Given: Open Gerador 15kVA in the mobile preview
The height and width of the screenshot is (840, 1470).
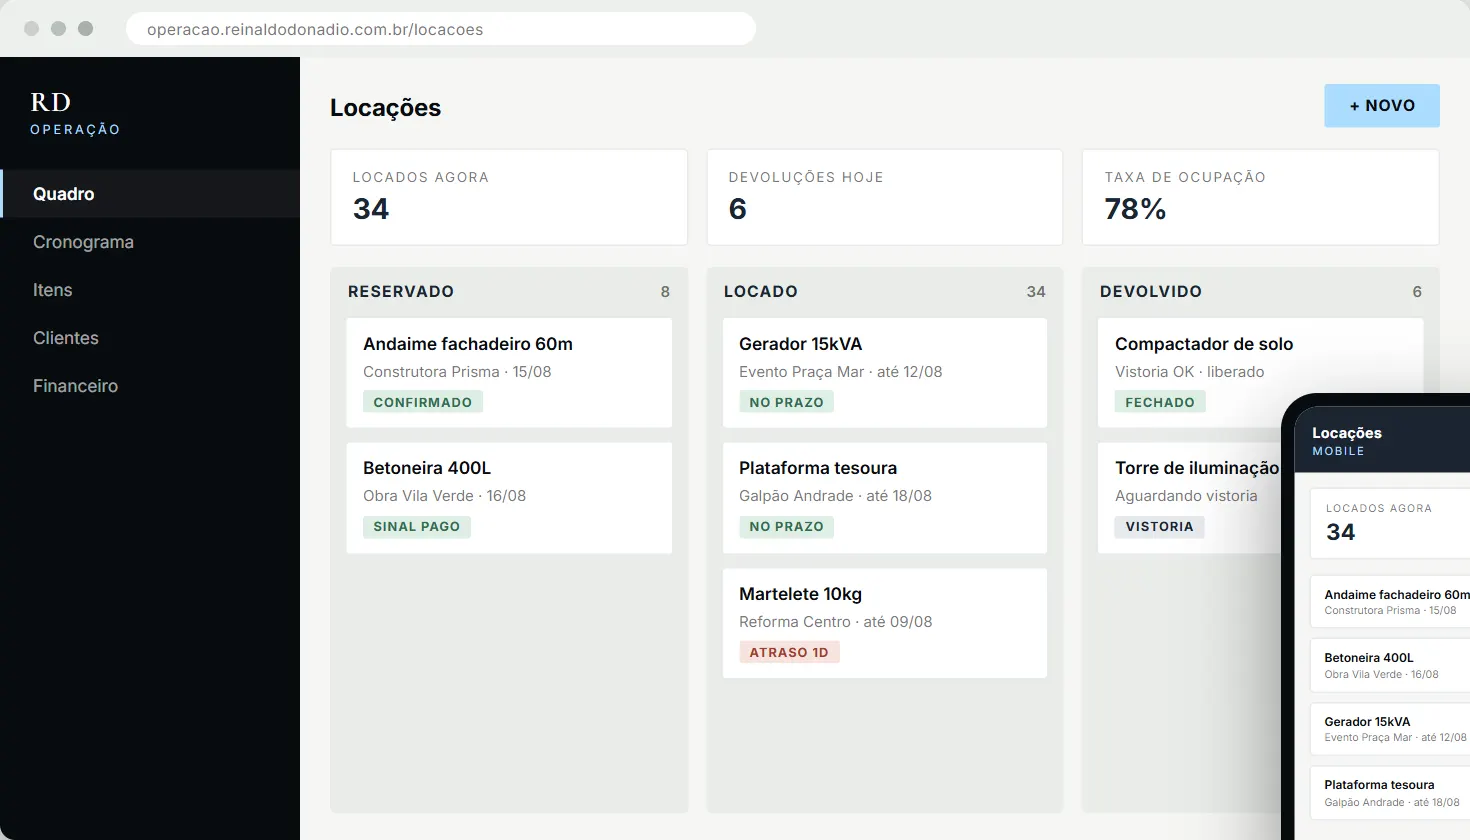Looking at the screenshot, I should tap(1390, 729).
